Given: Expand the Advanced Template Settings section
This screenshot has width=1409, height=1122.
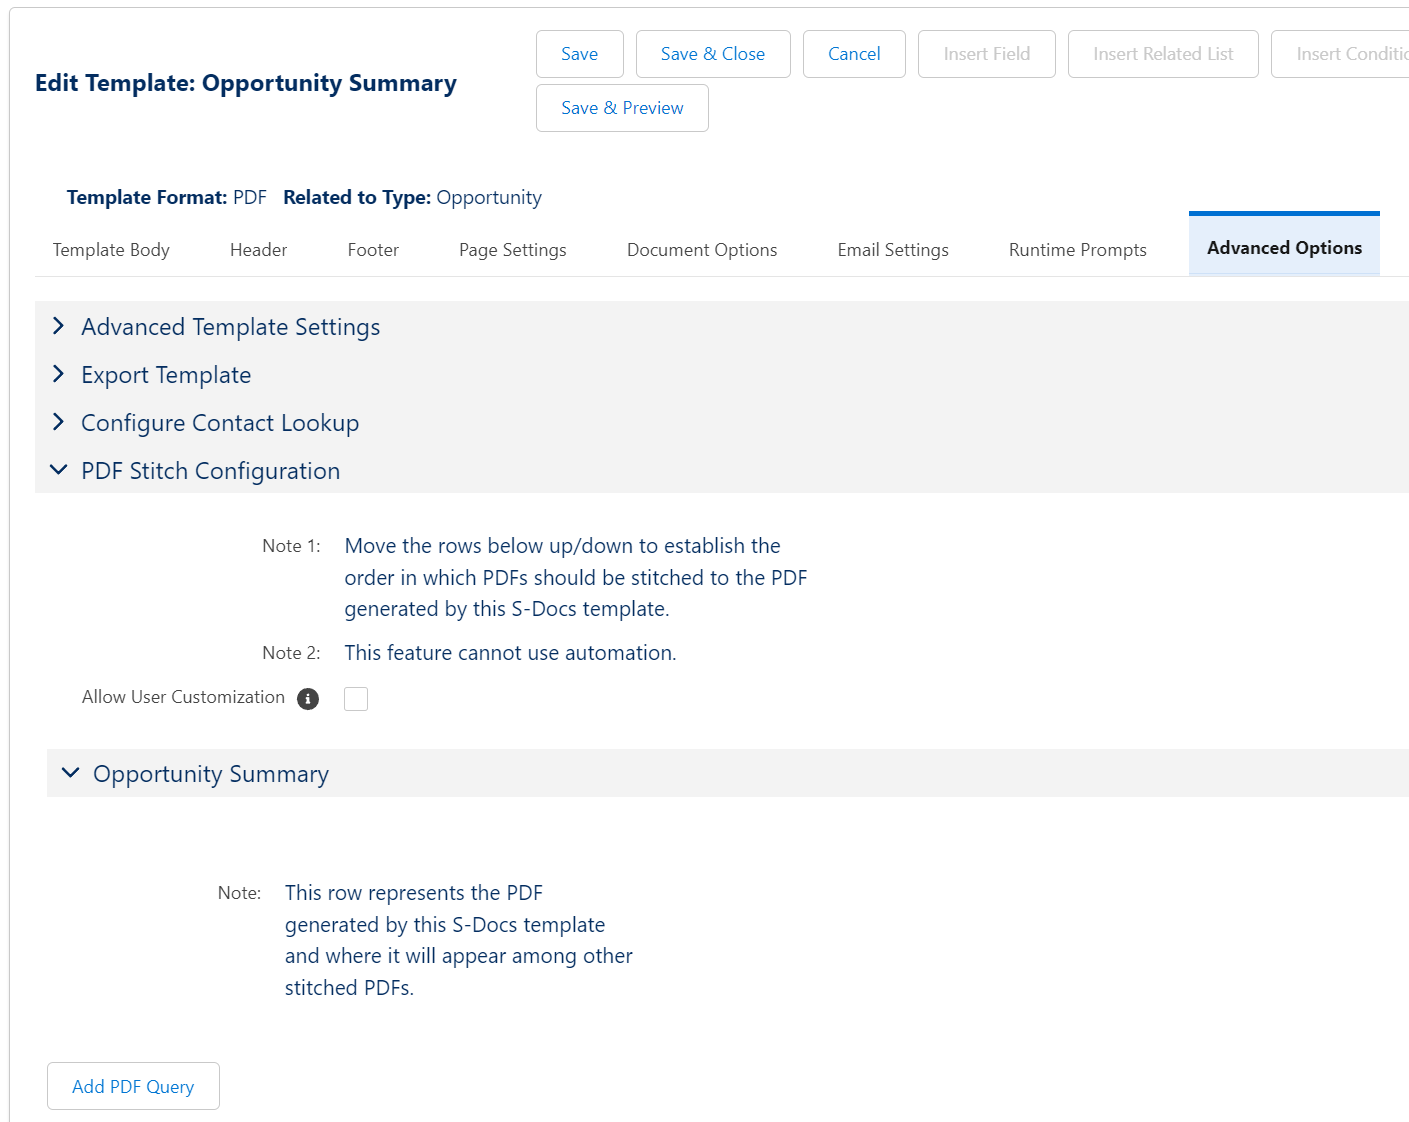Looking at the screenshot, I should 721,326.
